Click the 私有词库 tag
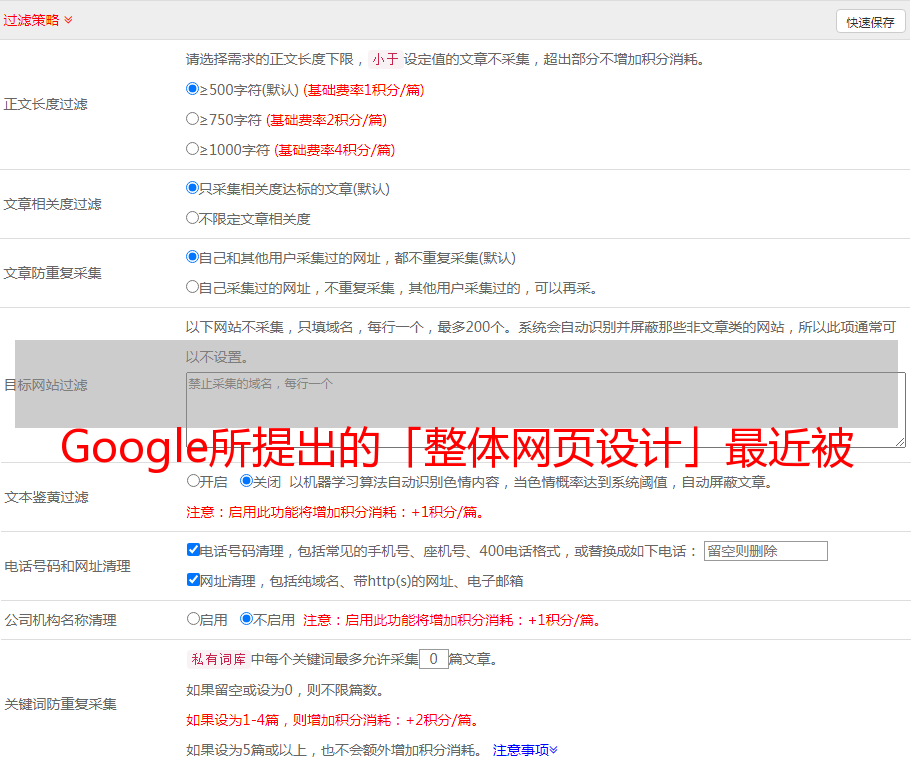 pyautogui.click(x=218, y=659)
